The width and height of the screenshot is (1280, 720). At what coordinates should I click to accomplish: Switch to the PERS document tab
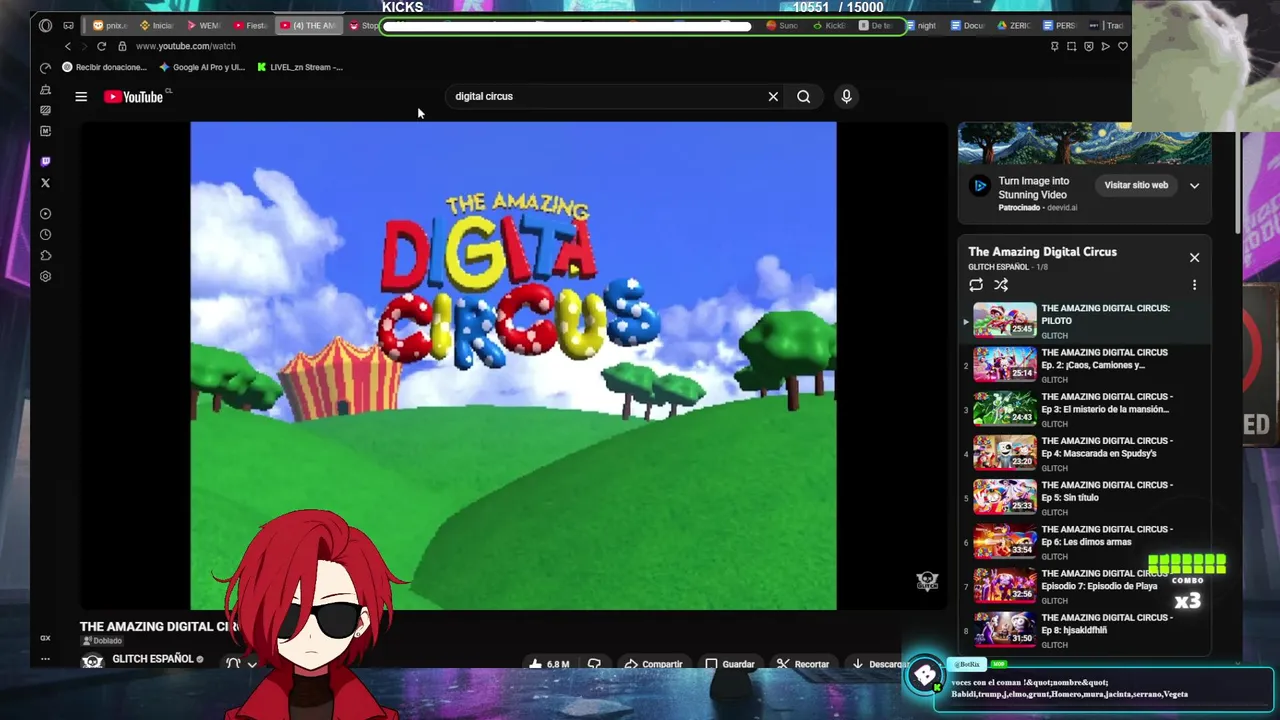click(x=1061, y=25)
